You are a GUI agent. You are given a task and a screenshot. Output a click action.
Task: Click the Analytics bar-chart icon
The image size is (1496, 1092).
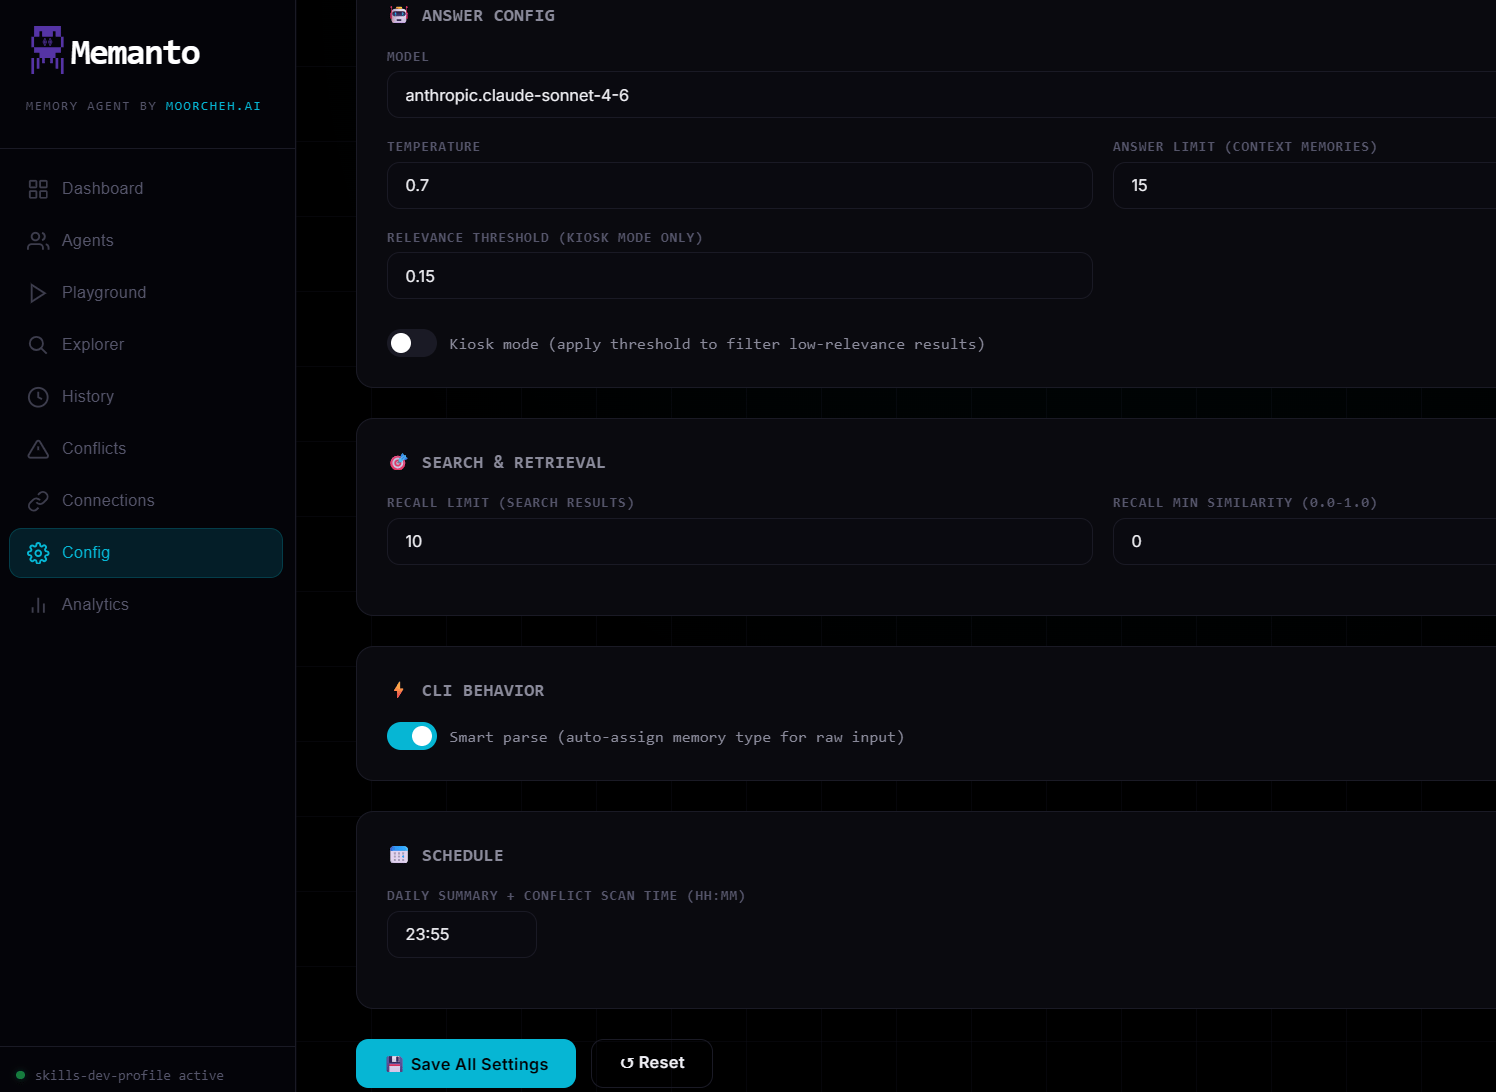tap(38, 605)
